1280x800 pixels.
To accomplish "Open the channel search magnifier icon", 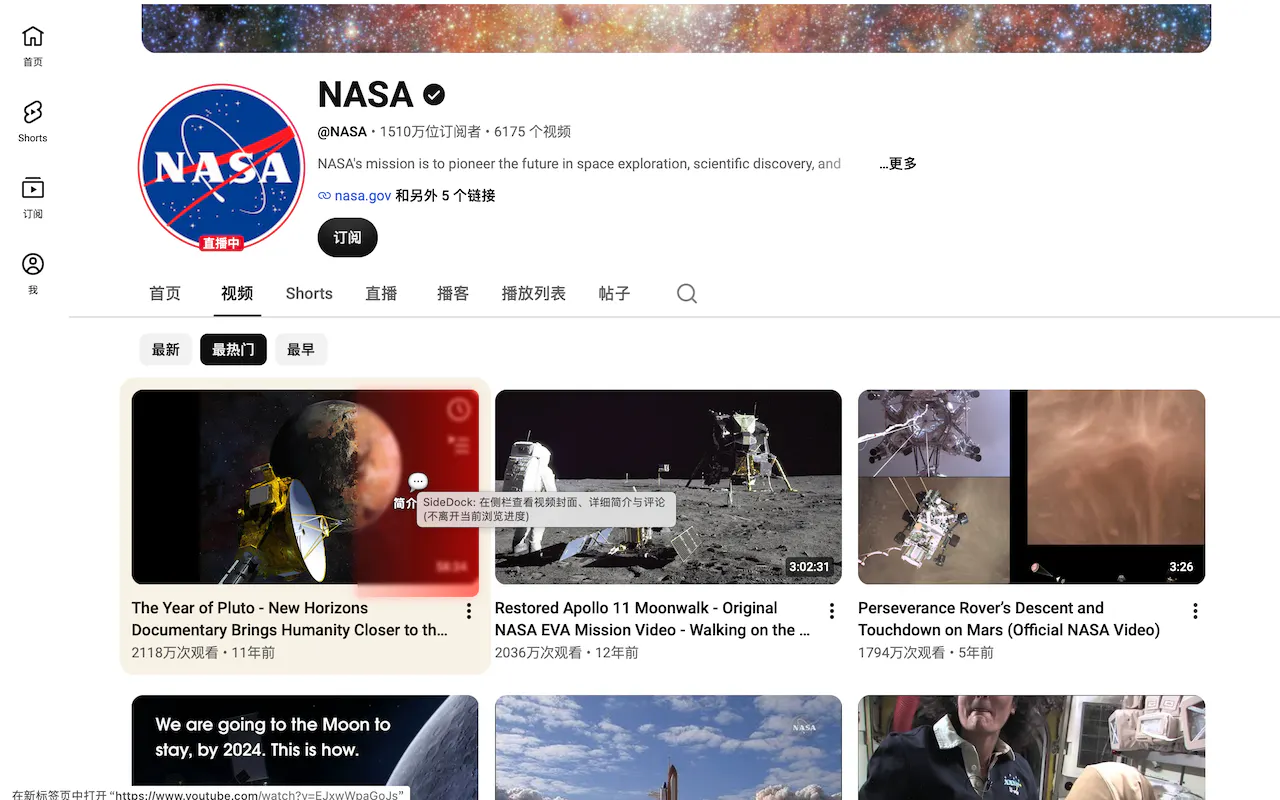I will 687,293.
